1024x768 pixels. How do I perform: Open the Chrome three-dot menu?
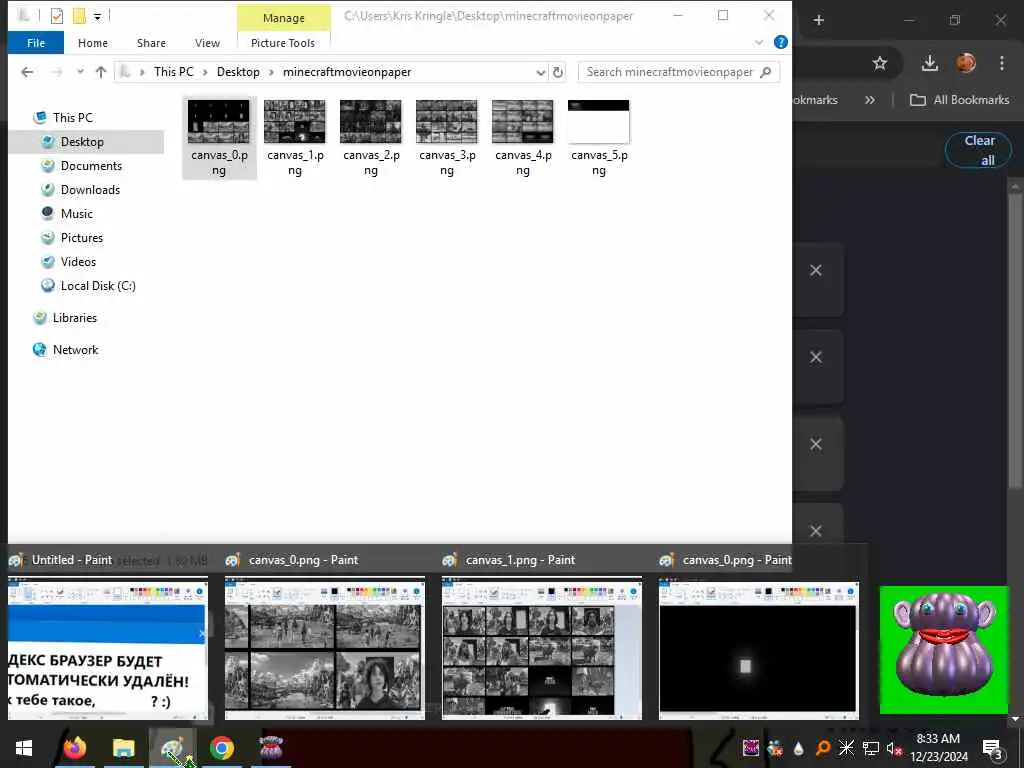pyautogui.click(x=1002, y=63)
